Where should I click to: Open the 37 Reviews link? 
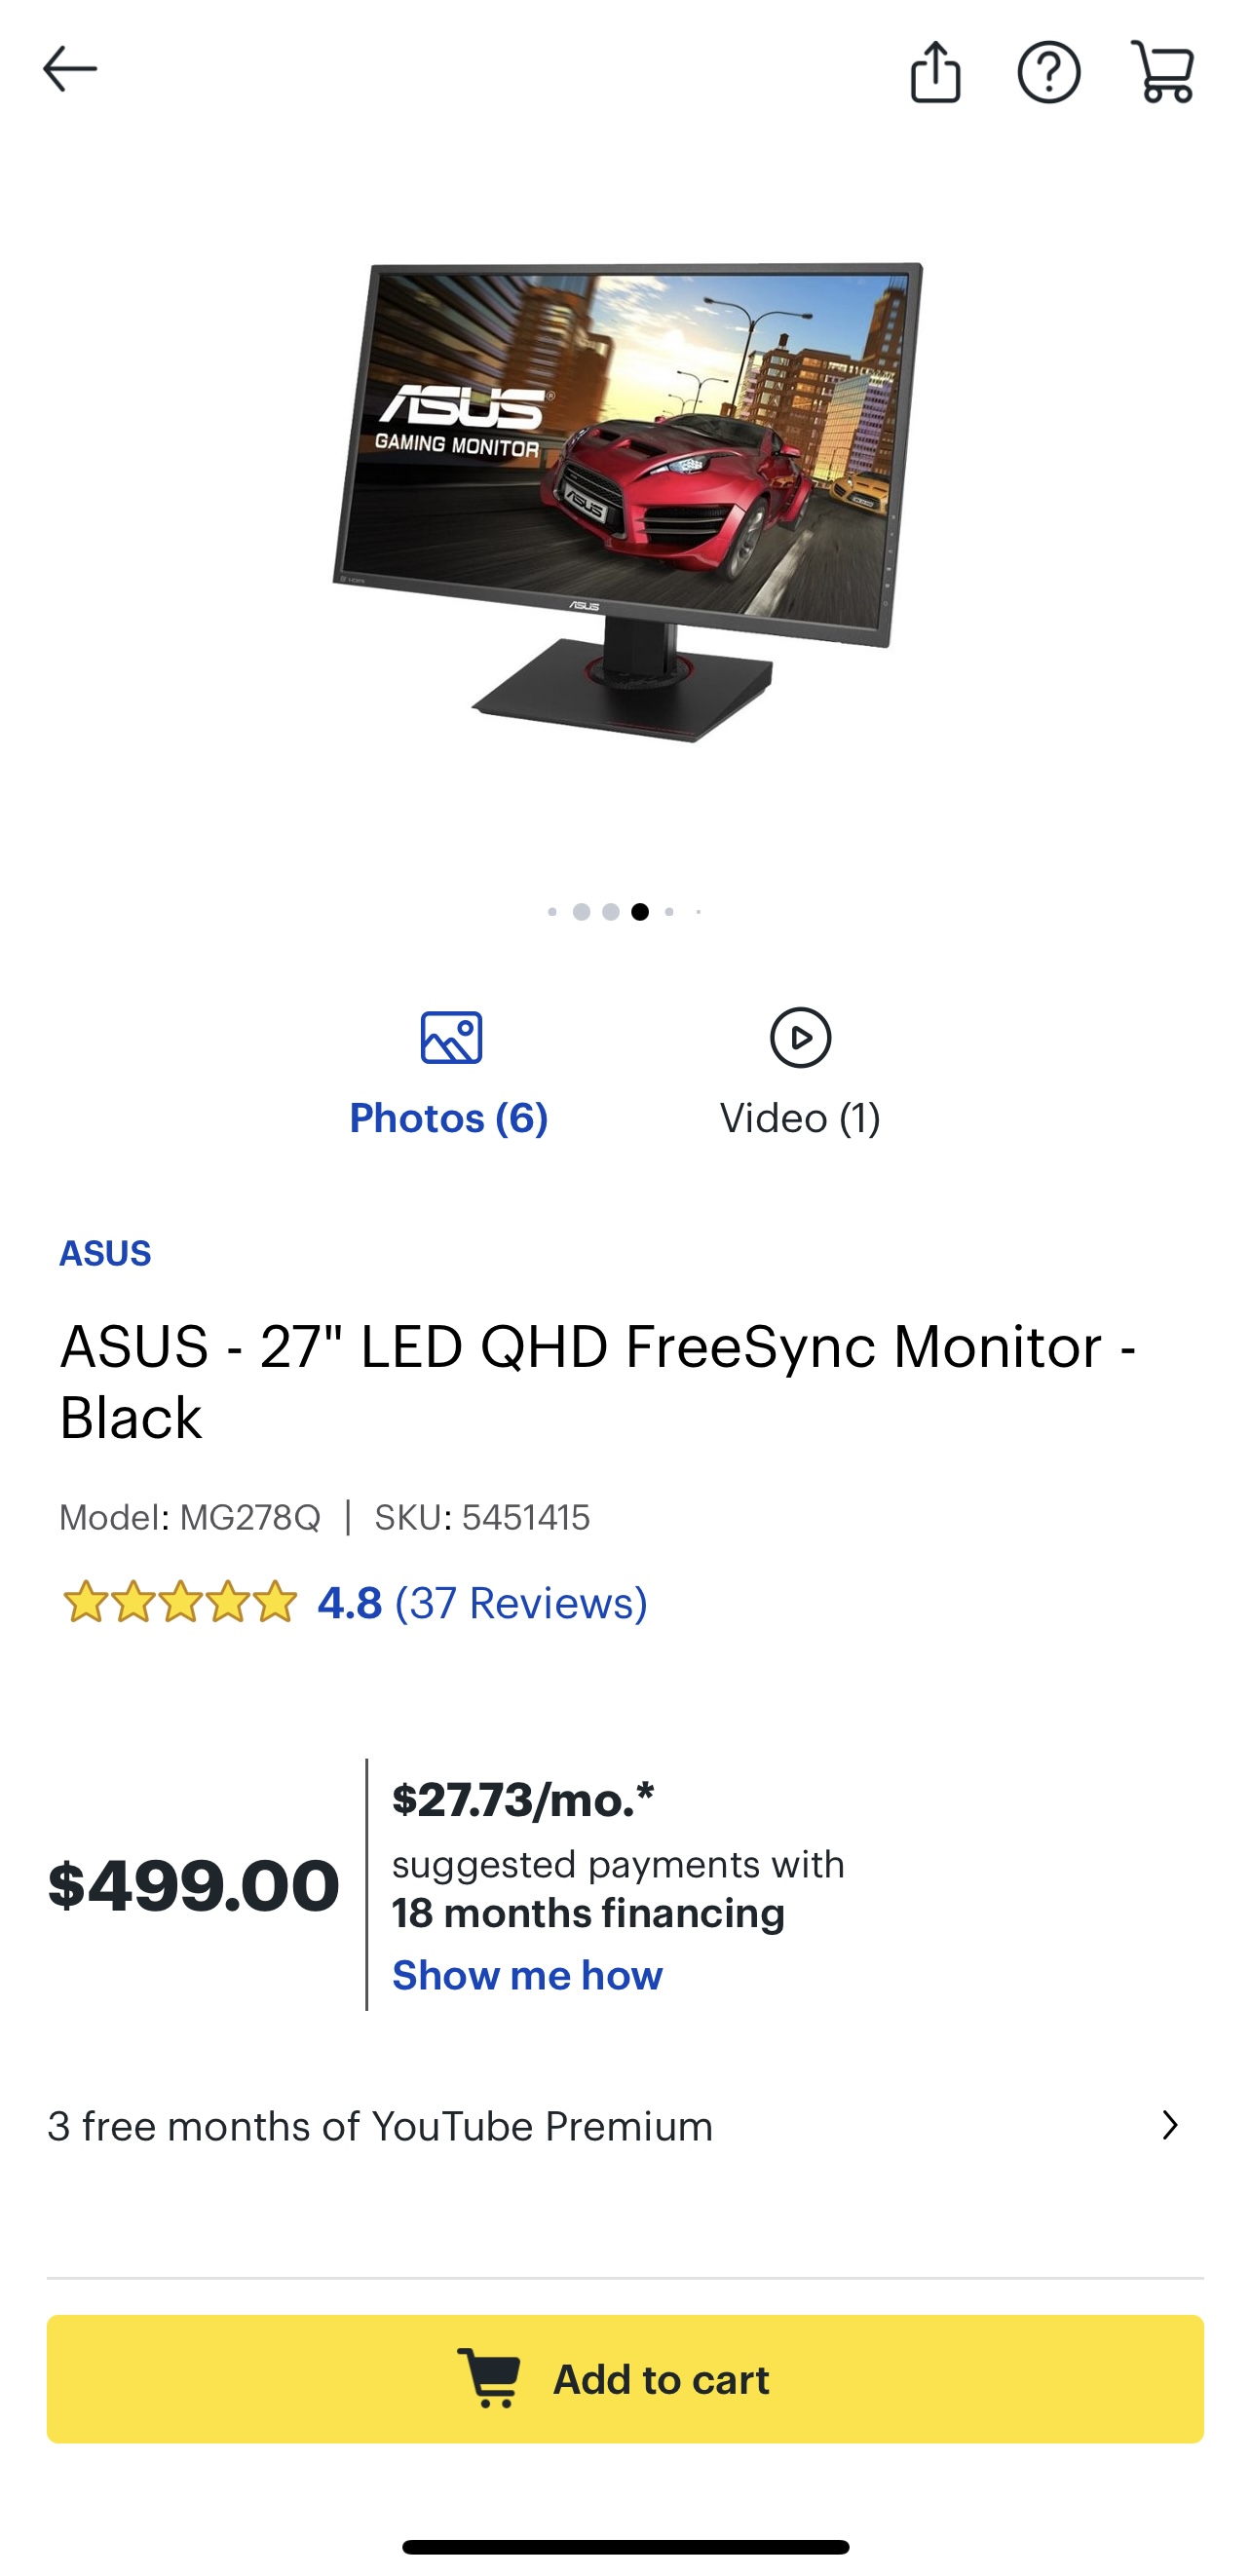(x=521, y=1602)
